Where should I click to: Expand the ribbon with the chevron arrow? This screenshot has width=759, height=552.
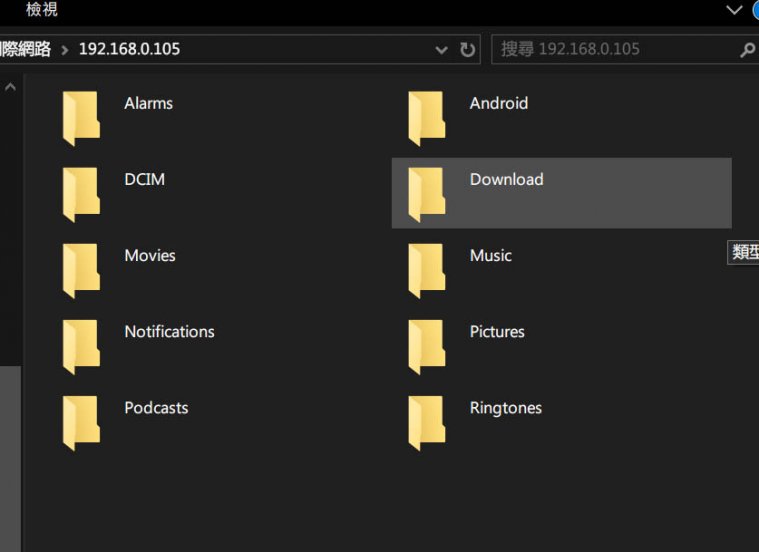tap(735, 10)
